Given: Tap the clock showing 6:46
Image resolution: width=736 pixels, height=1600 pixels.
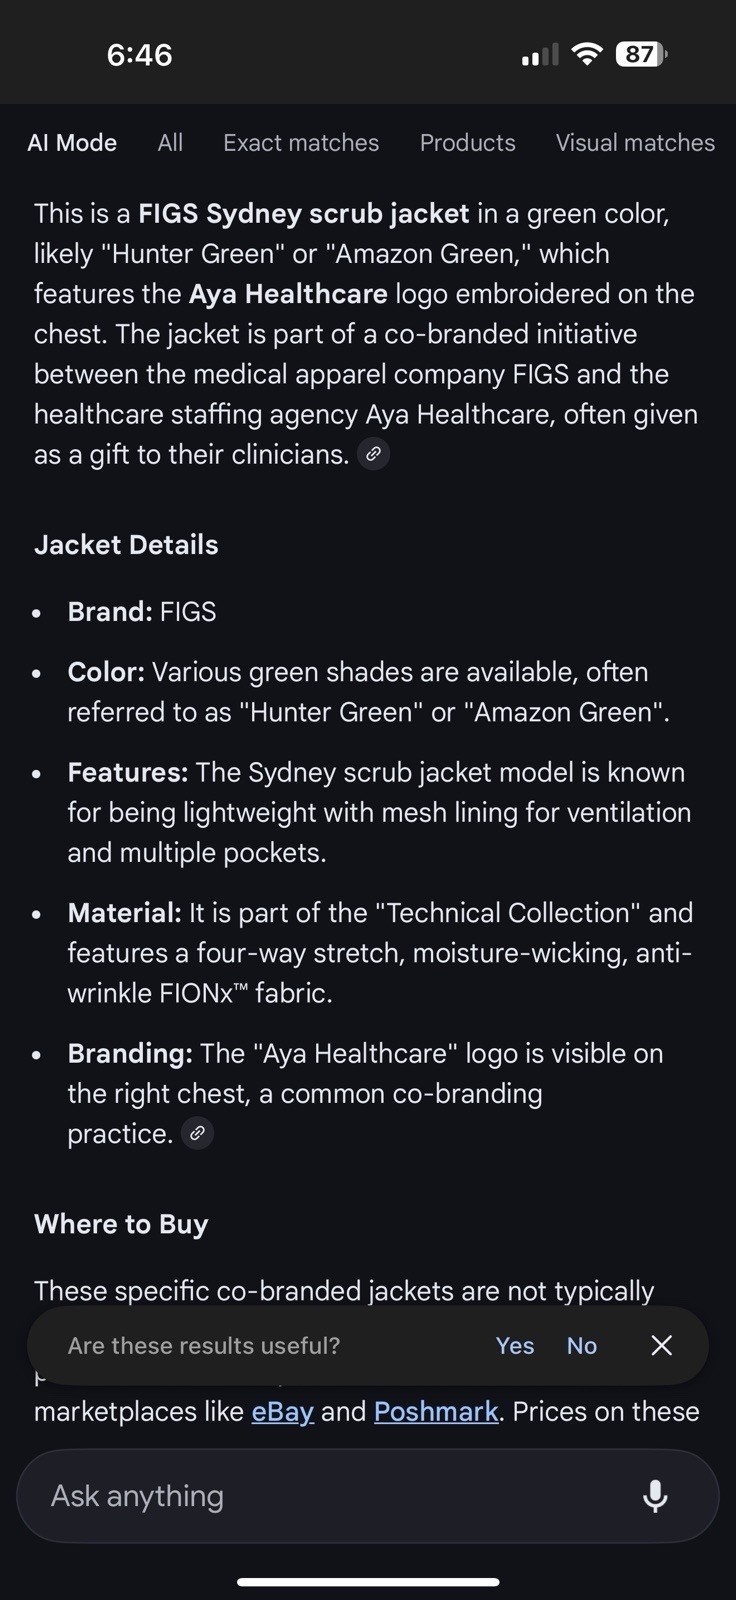Looking at the screenshot, I should (x=139, y=55).
